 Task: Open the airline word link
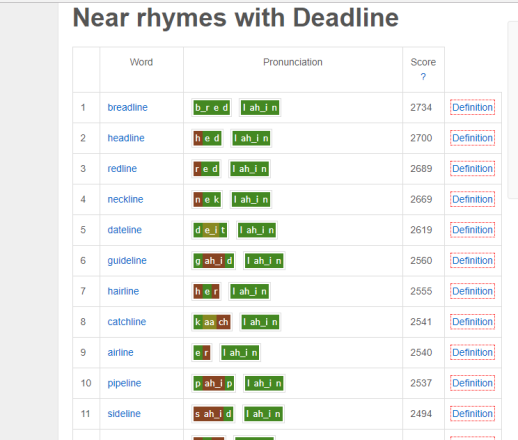click(120, 353)
